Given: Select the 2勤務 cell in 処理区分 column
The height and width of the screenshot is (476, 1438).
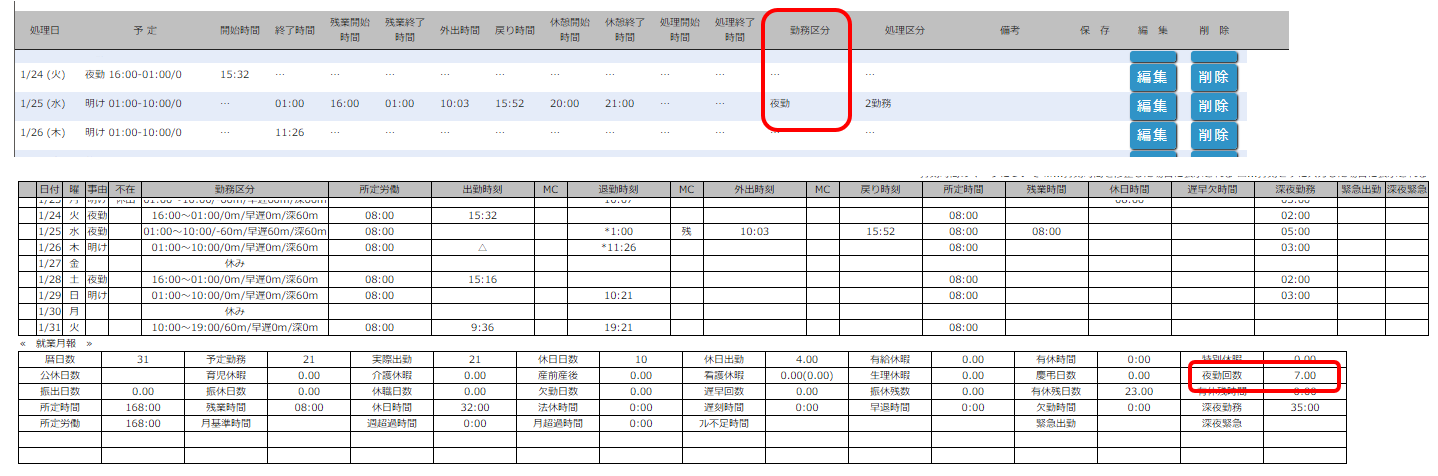Looking at the screenshot, I should click(881, 103).
